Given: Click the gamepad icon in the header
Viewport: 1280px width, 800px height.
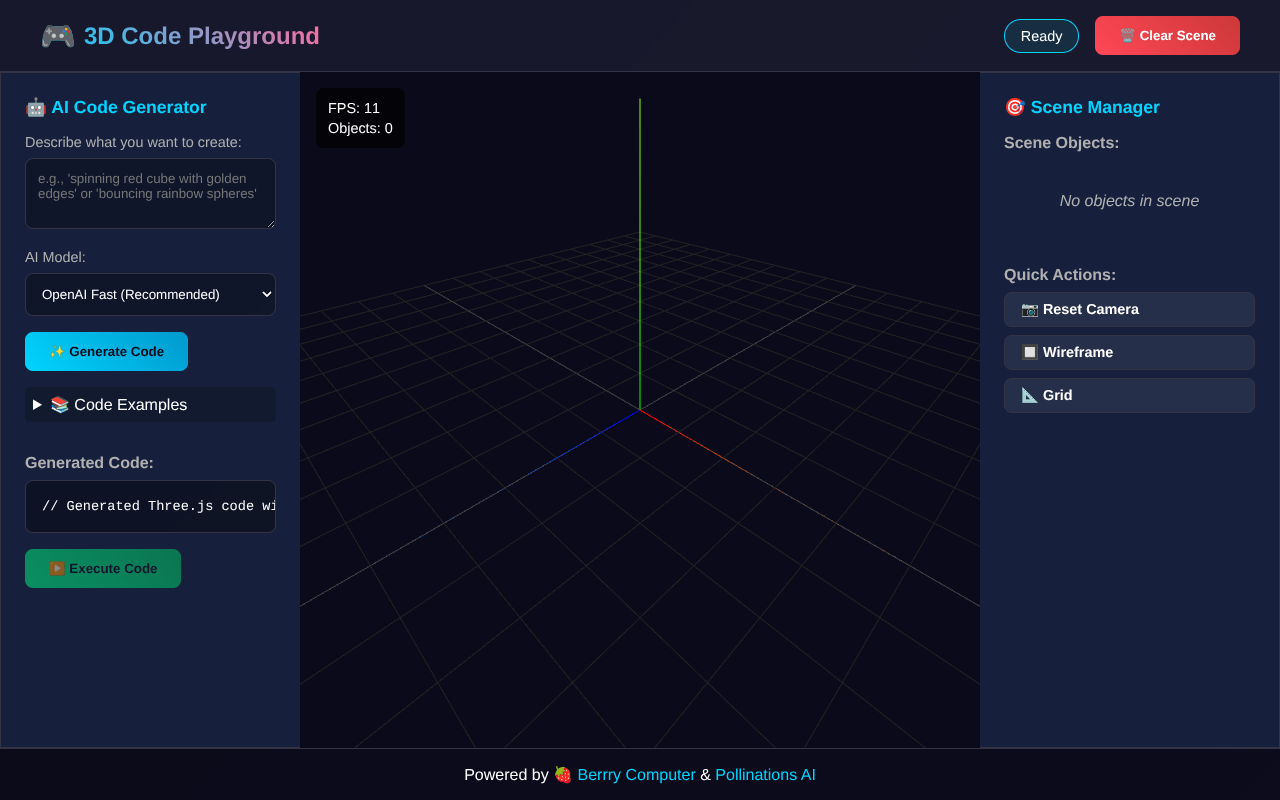Looking at the screenshot, I should point(57,35).
